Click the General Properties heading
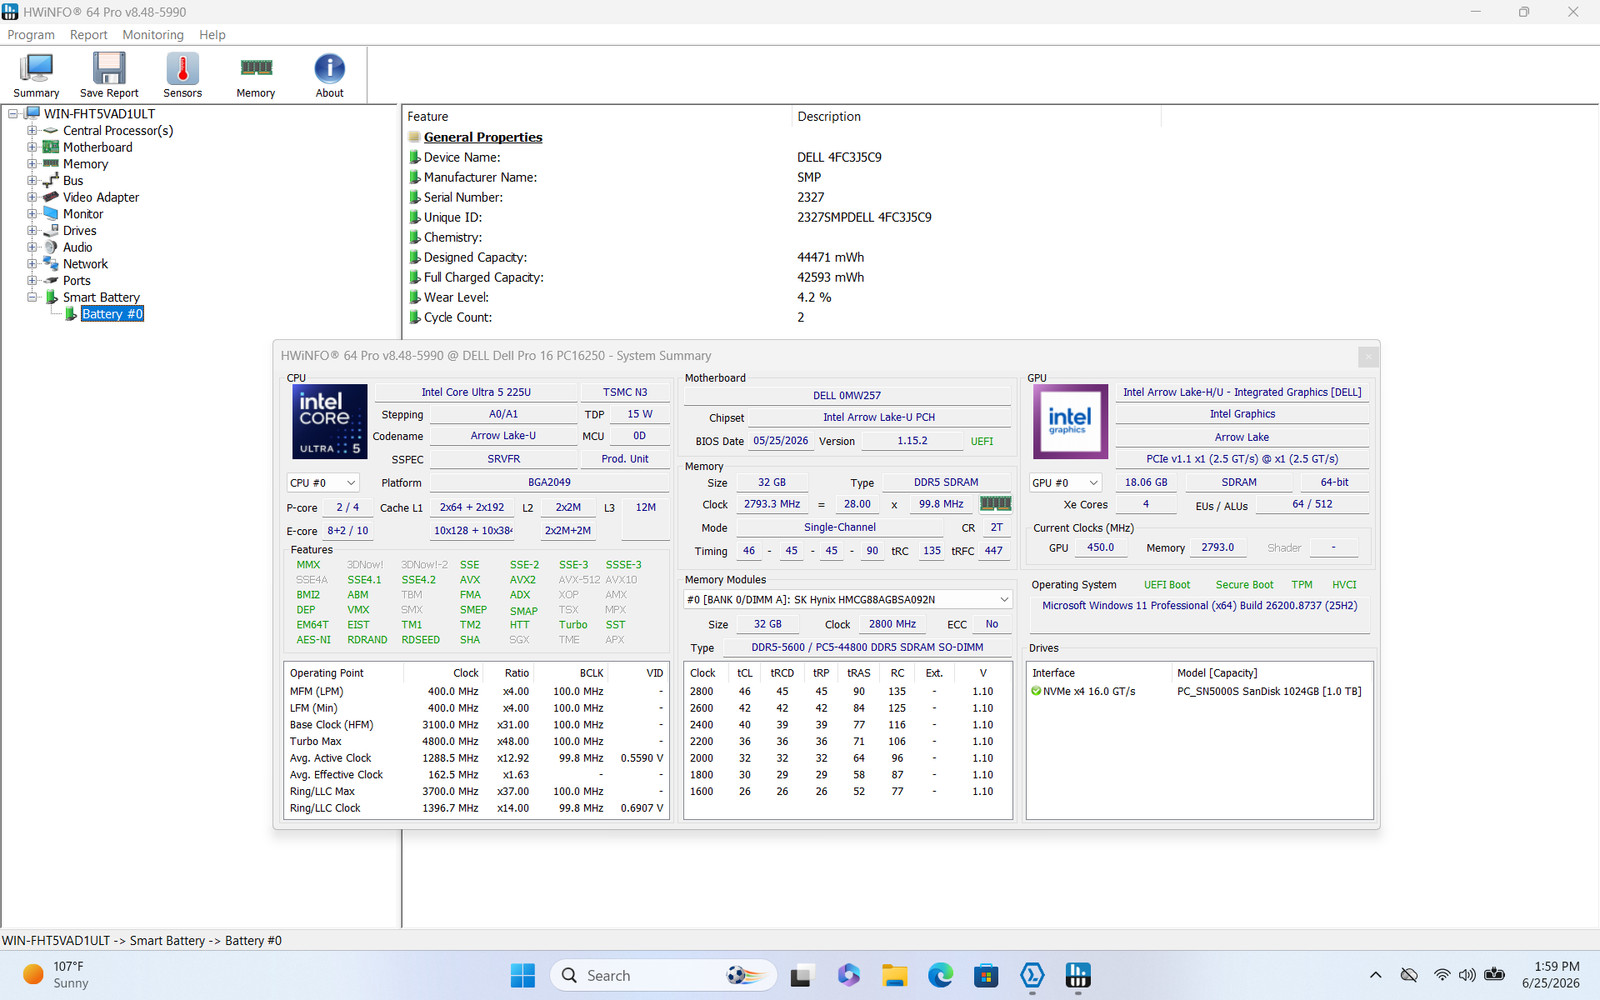The height and width of the screenshot is (1000, 1600). (x=483, y=137)
